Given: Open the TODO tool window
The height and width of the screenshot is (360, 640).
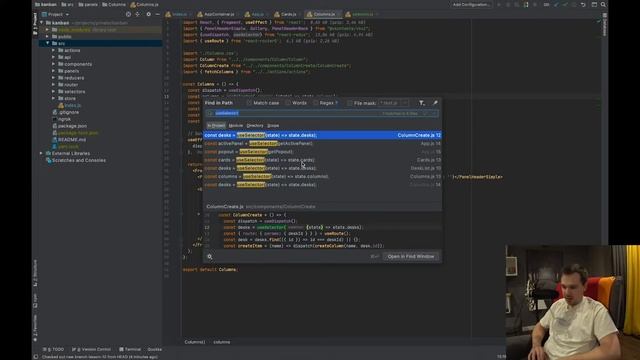Looking at the screenshot, I should coord(53,349).
